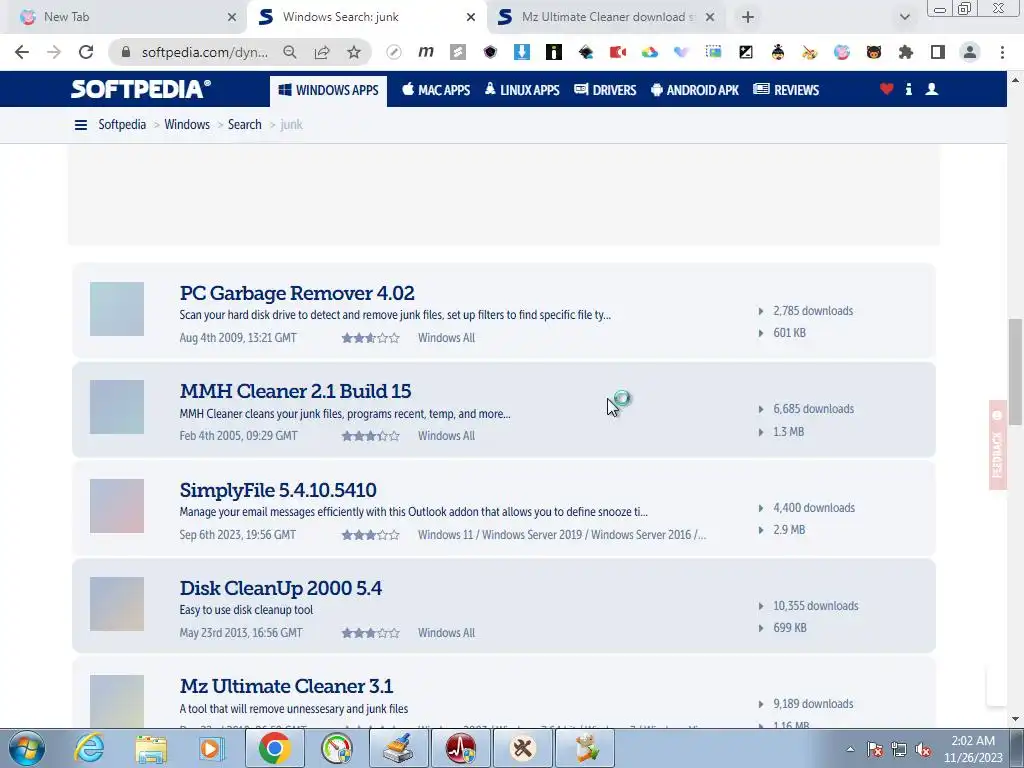This screenshot has width=1024, height=768.
Task: Open Mz Ultimate Cleaner 3.1 result
Action: pyautogui.click(x=287, y=686)
